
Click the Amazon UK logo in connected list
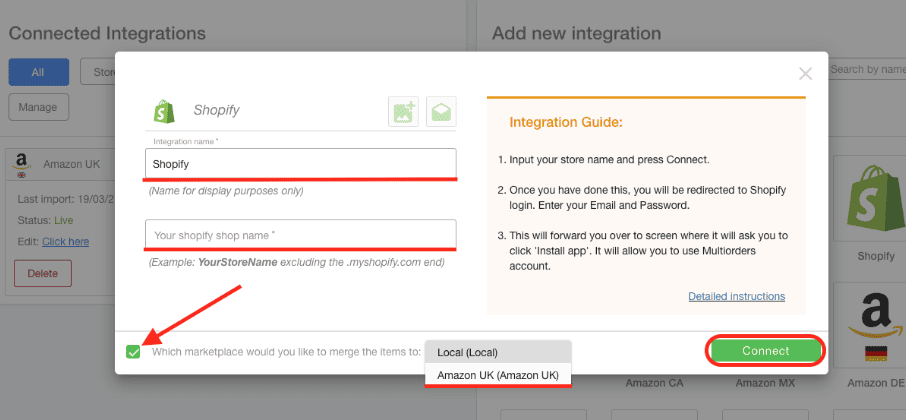pos(23,165)
